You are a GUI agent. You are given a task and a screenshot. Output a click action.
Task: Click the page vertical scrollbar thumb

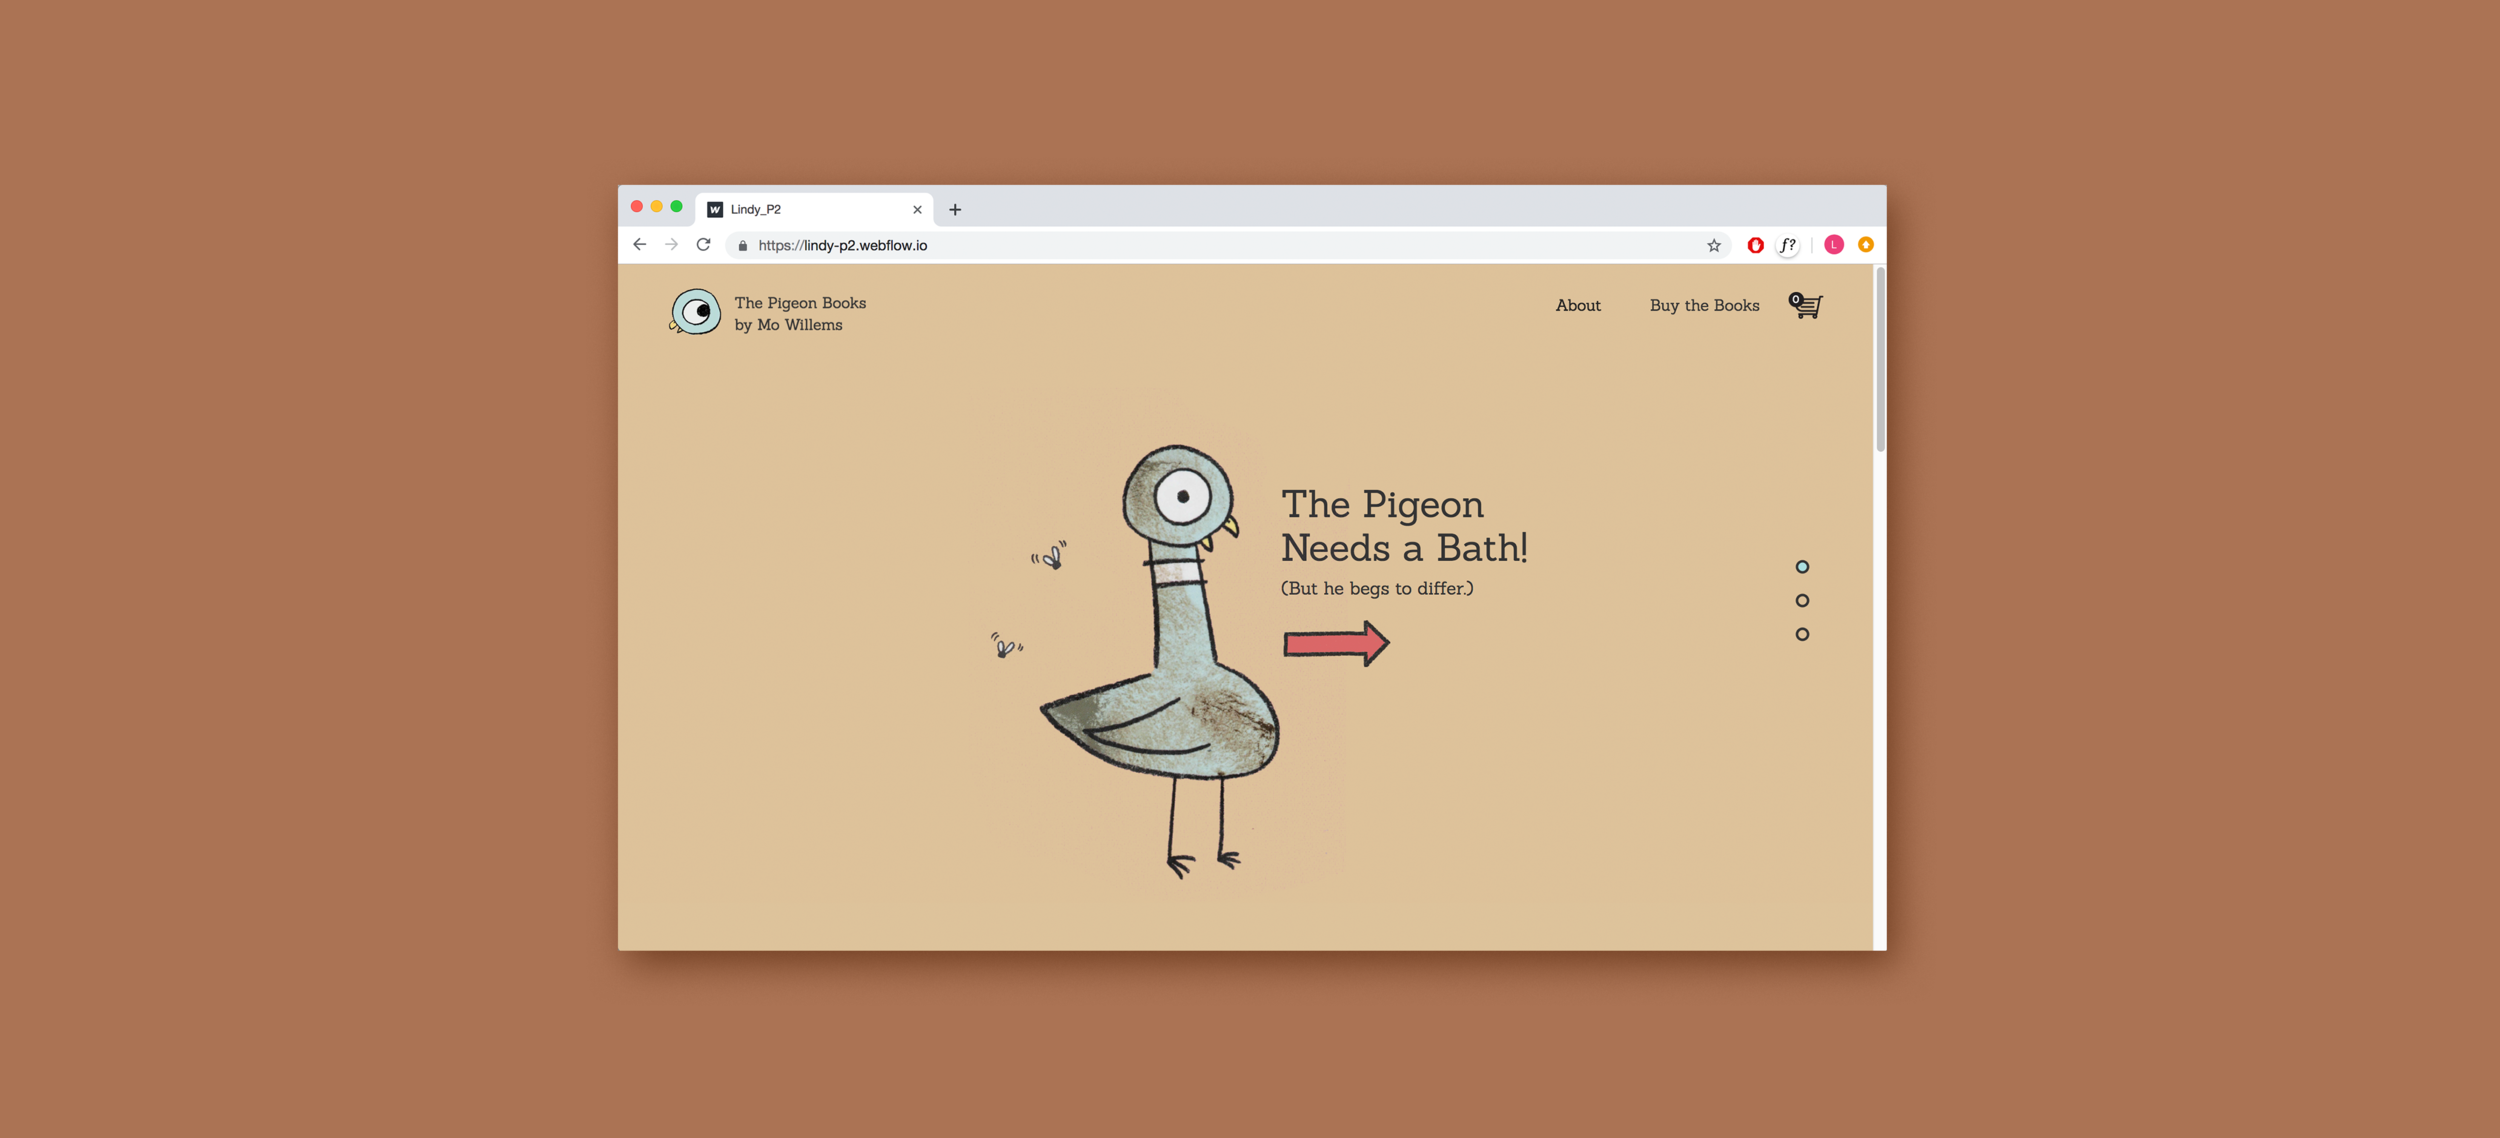pyautogui.click(x=1880, y=360)
